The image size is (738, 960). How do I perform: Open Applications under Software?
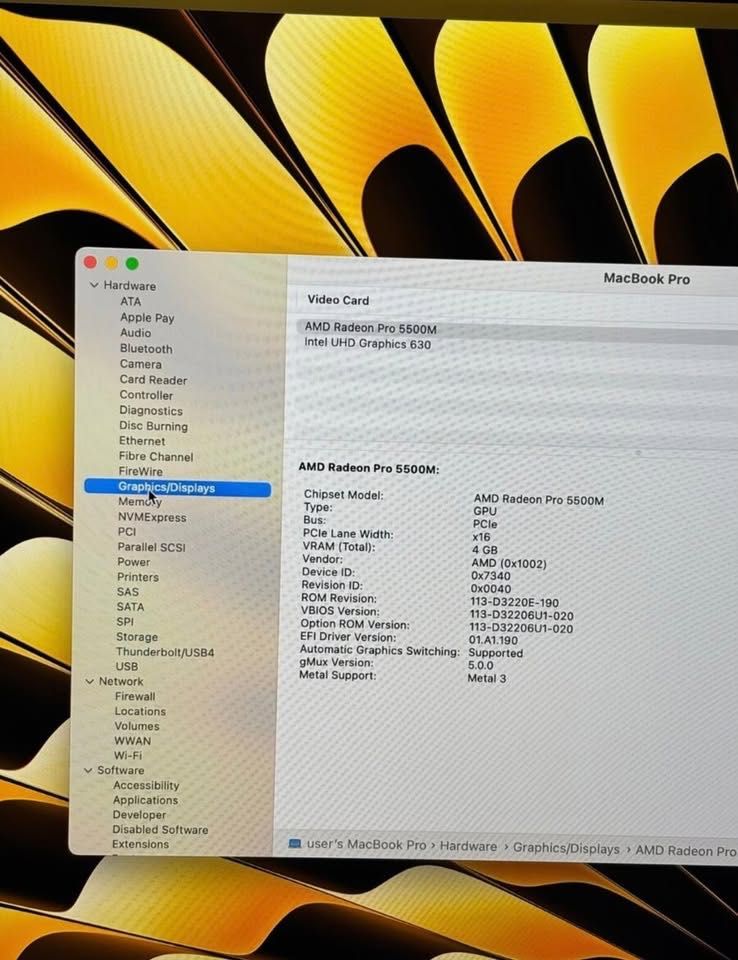click(x=145, y=800)
